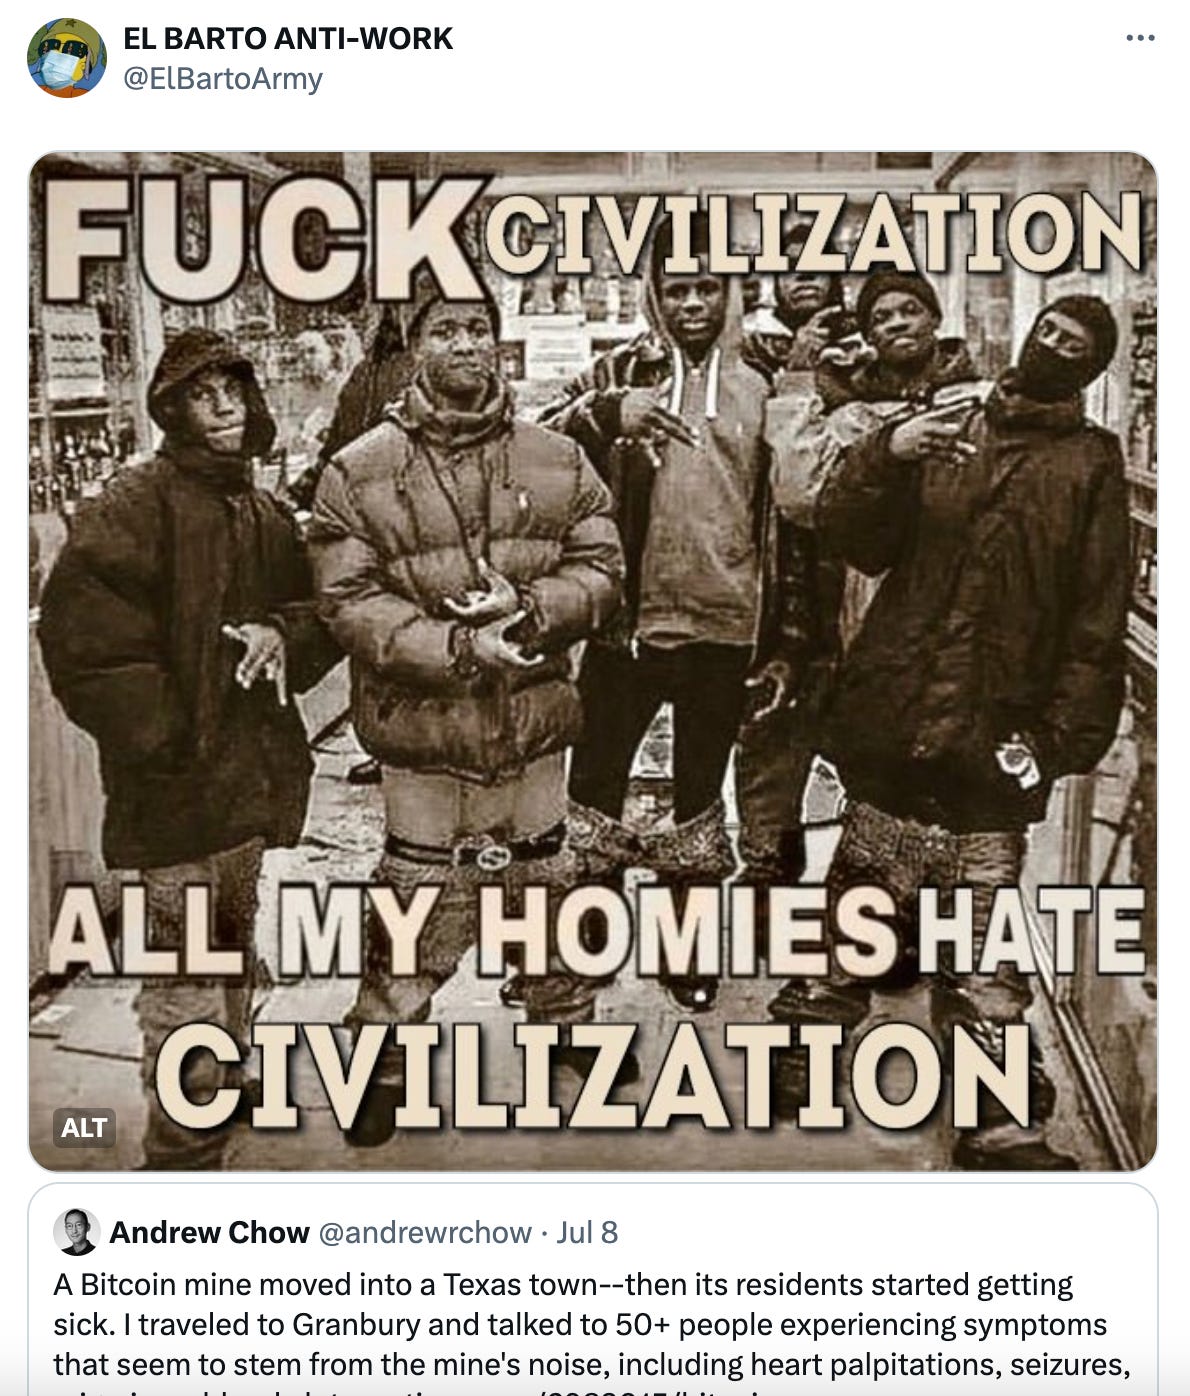
Task: Click the ALL MY HOMIES HATE caption
Action: pyautogui.click(x=596, y=932)
